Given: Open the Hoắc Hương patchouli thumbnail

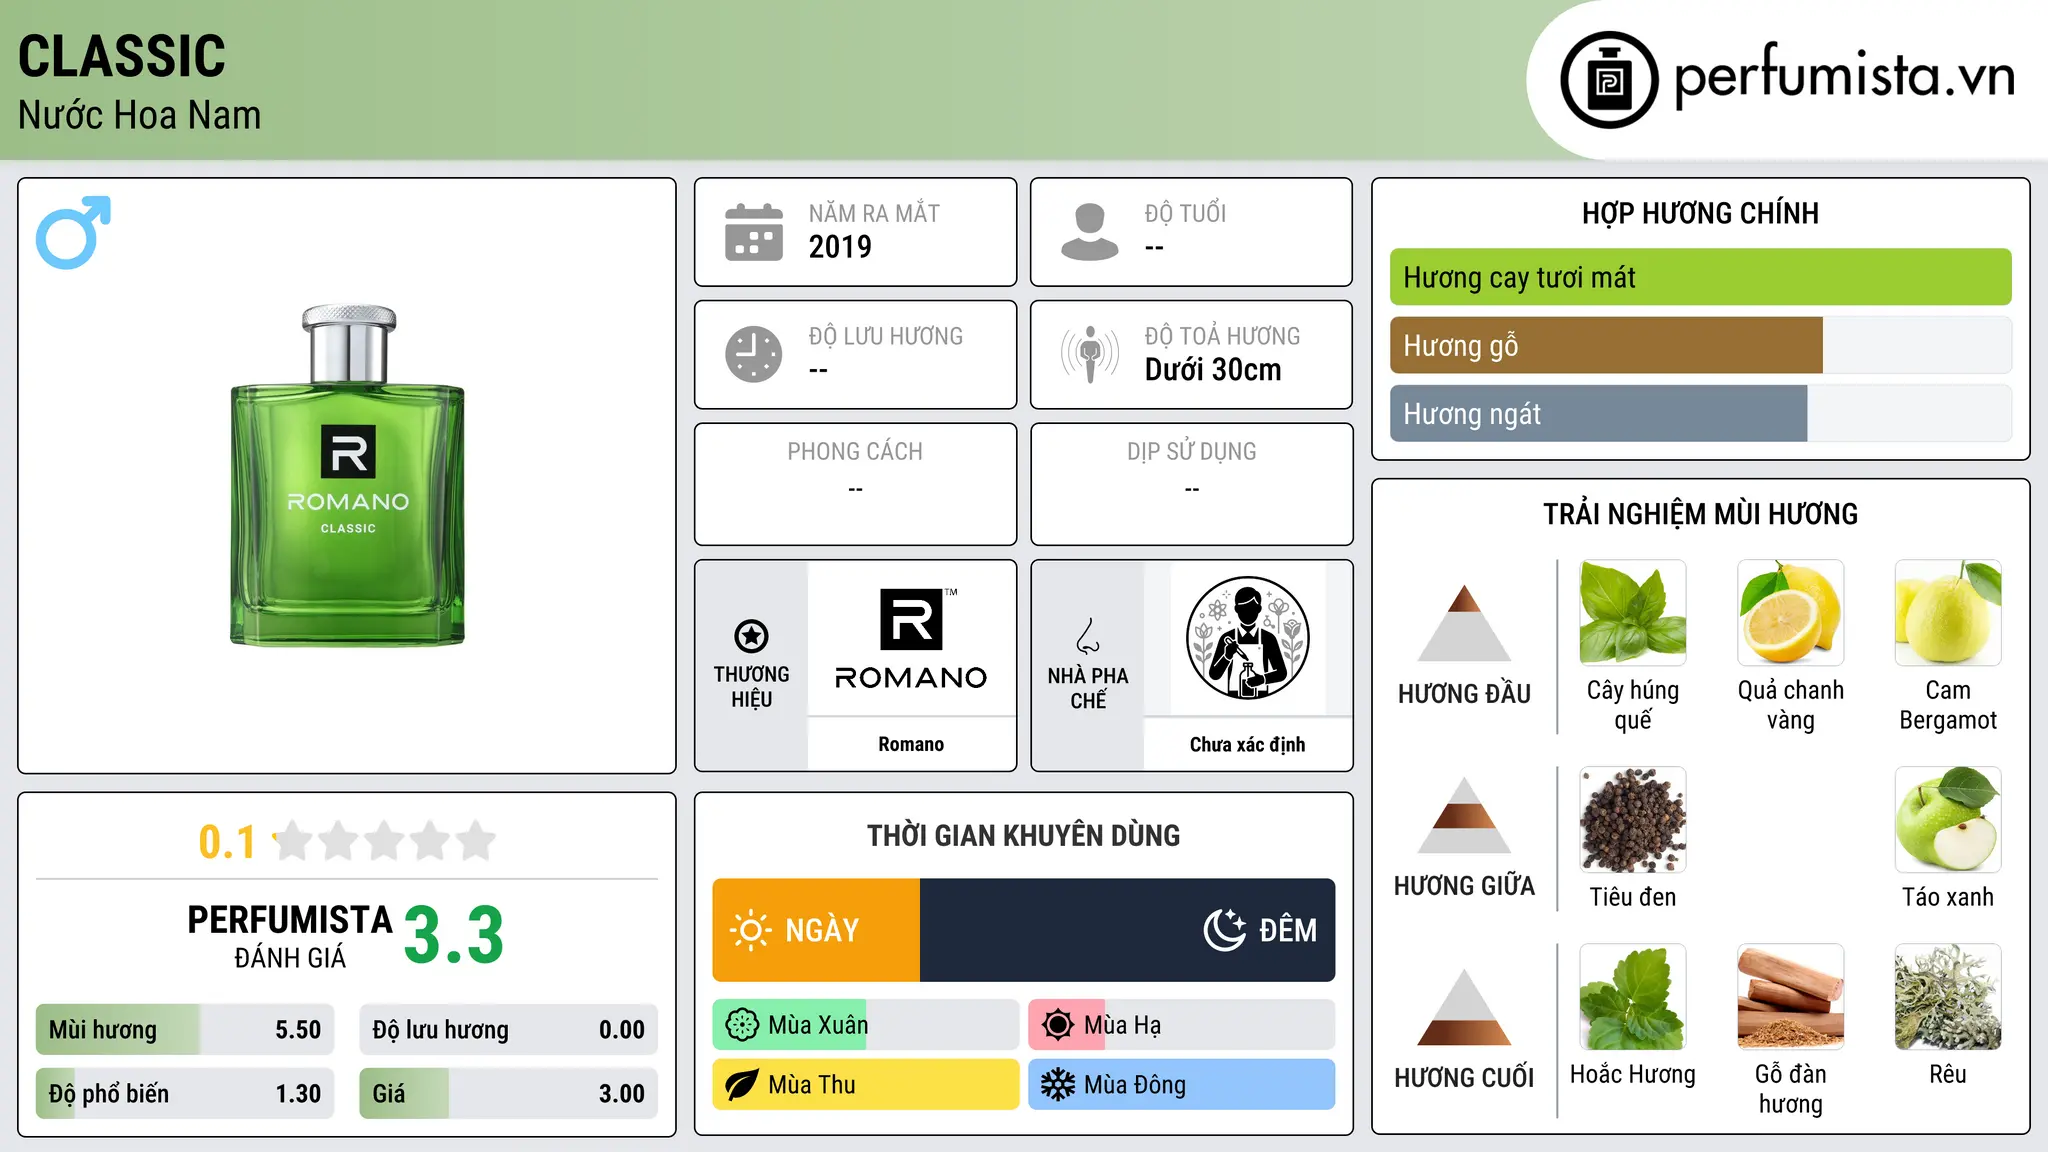Looking at the screenshot, I should (1633, 997).
